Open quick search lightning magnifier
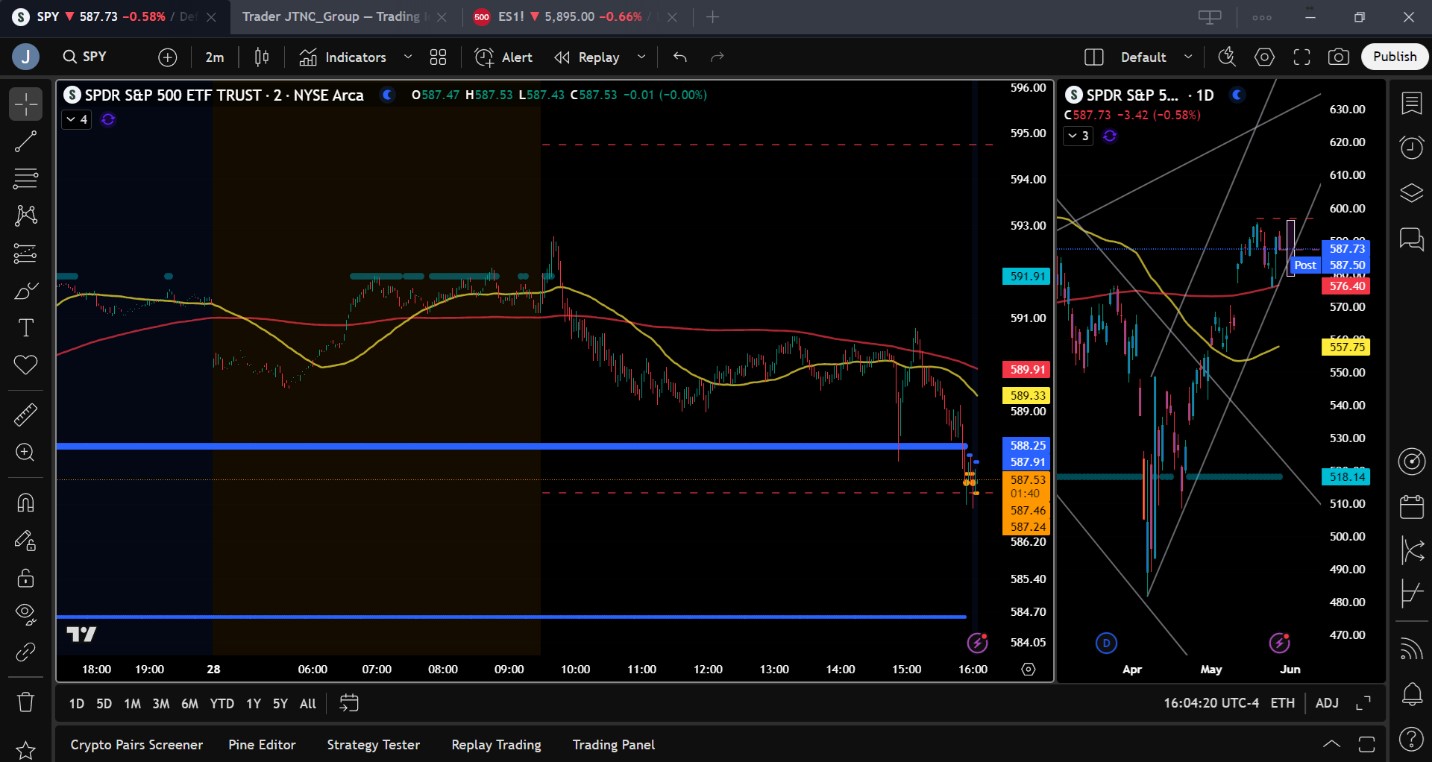 1228,57
